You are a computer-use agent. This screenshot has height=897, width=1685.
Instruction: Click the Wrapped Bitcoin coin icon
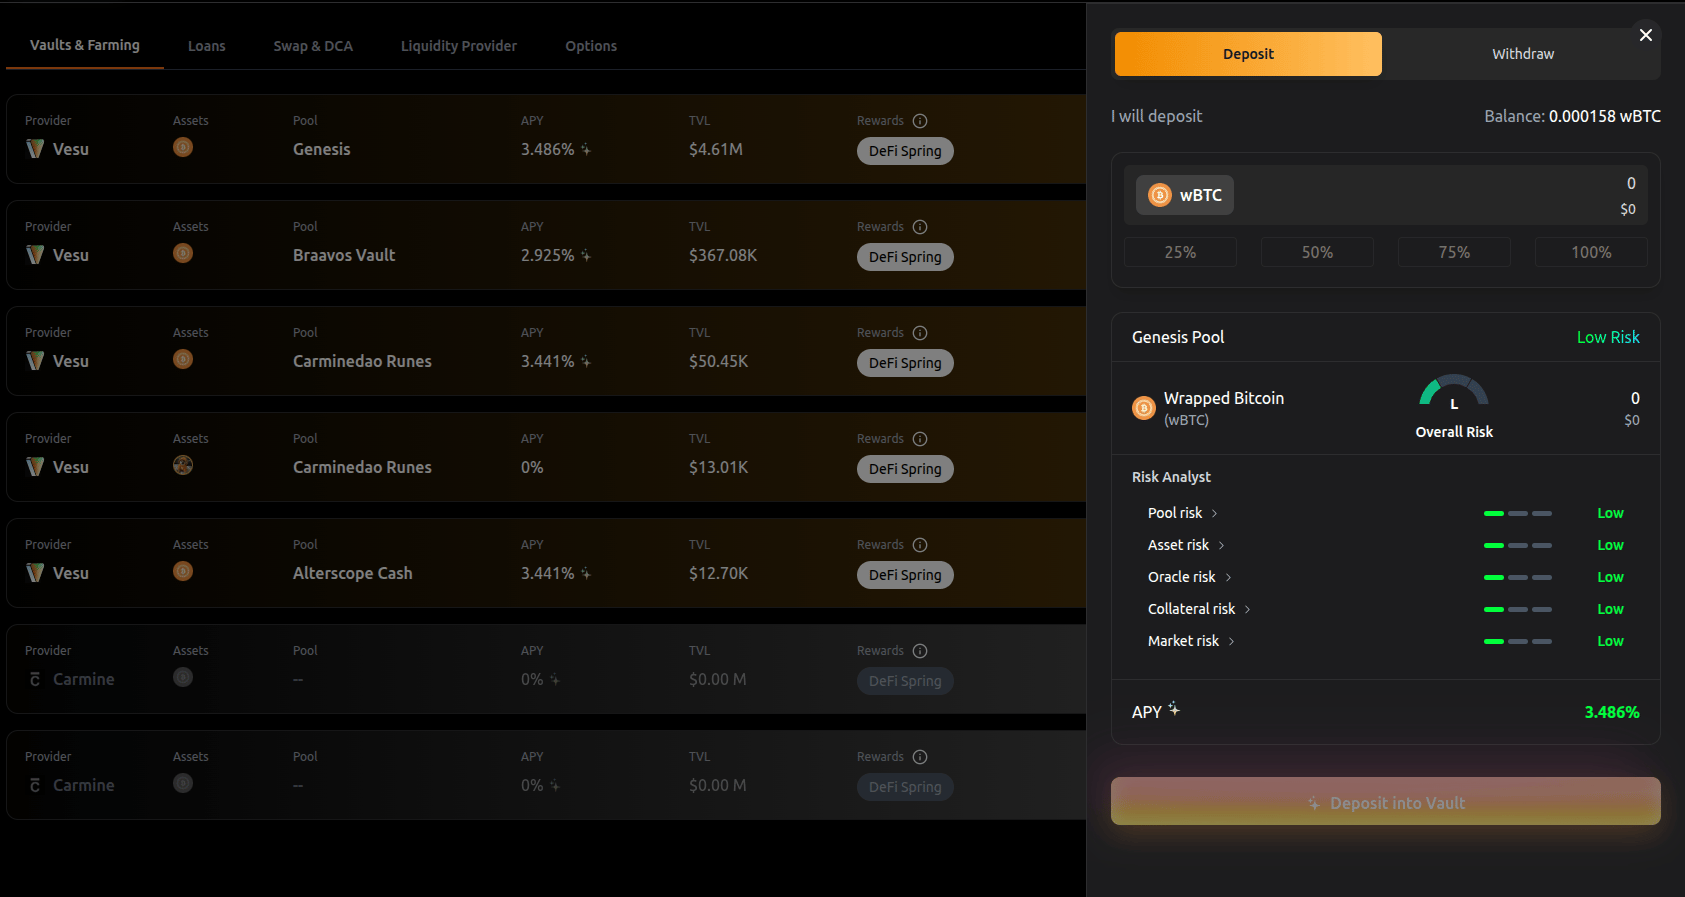1144,408
